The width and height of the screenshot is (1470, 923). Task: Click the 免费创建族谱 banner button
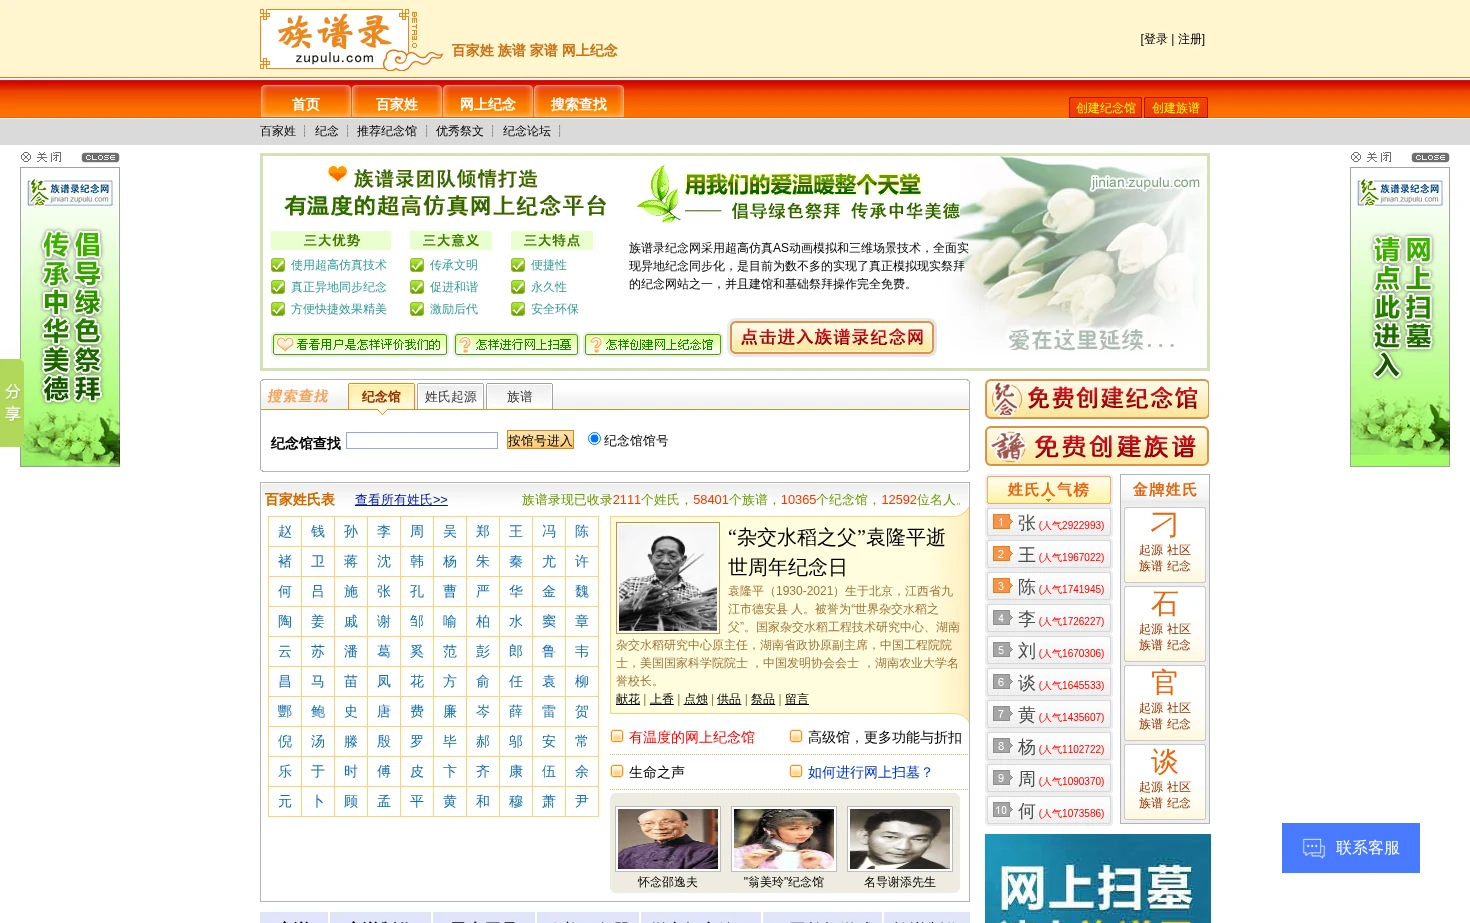point(1097,446)
